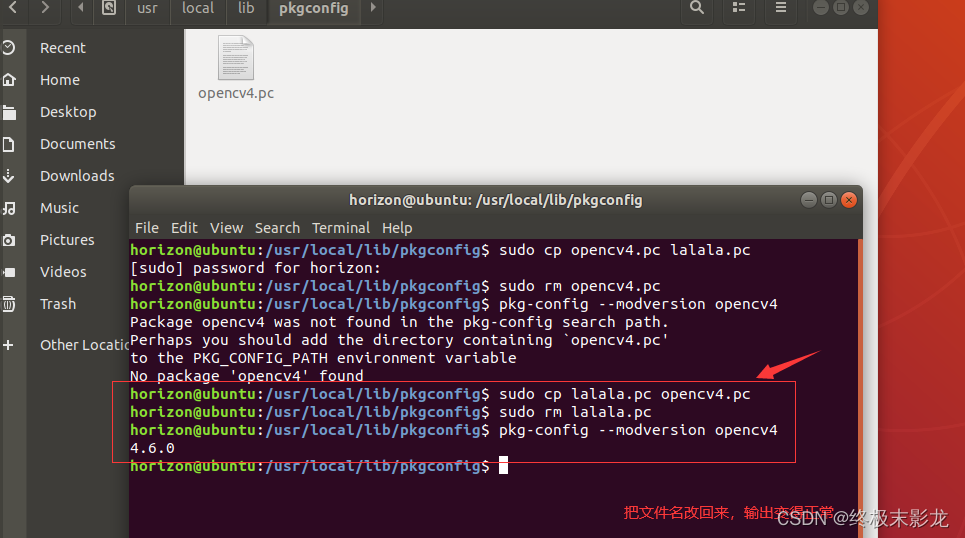The height and width of the screenshot is (538, 965).
Task: Navigate to the usr path segment
Action: click(147, 8)
